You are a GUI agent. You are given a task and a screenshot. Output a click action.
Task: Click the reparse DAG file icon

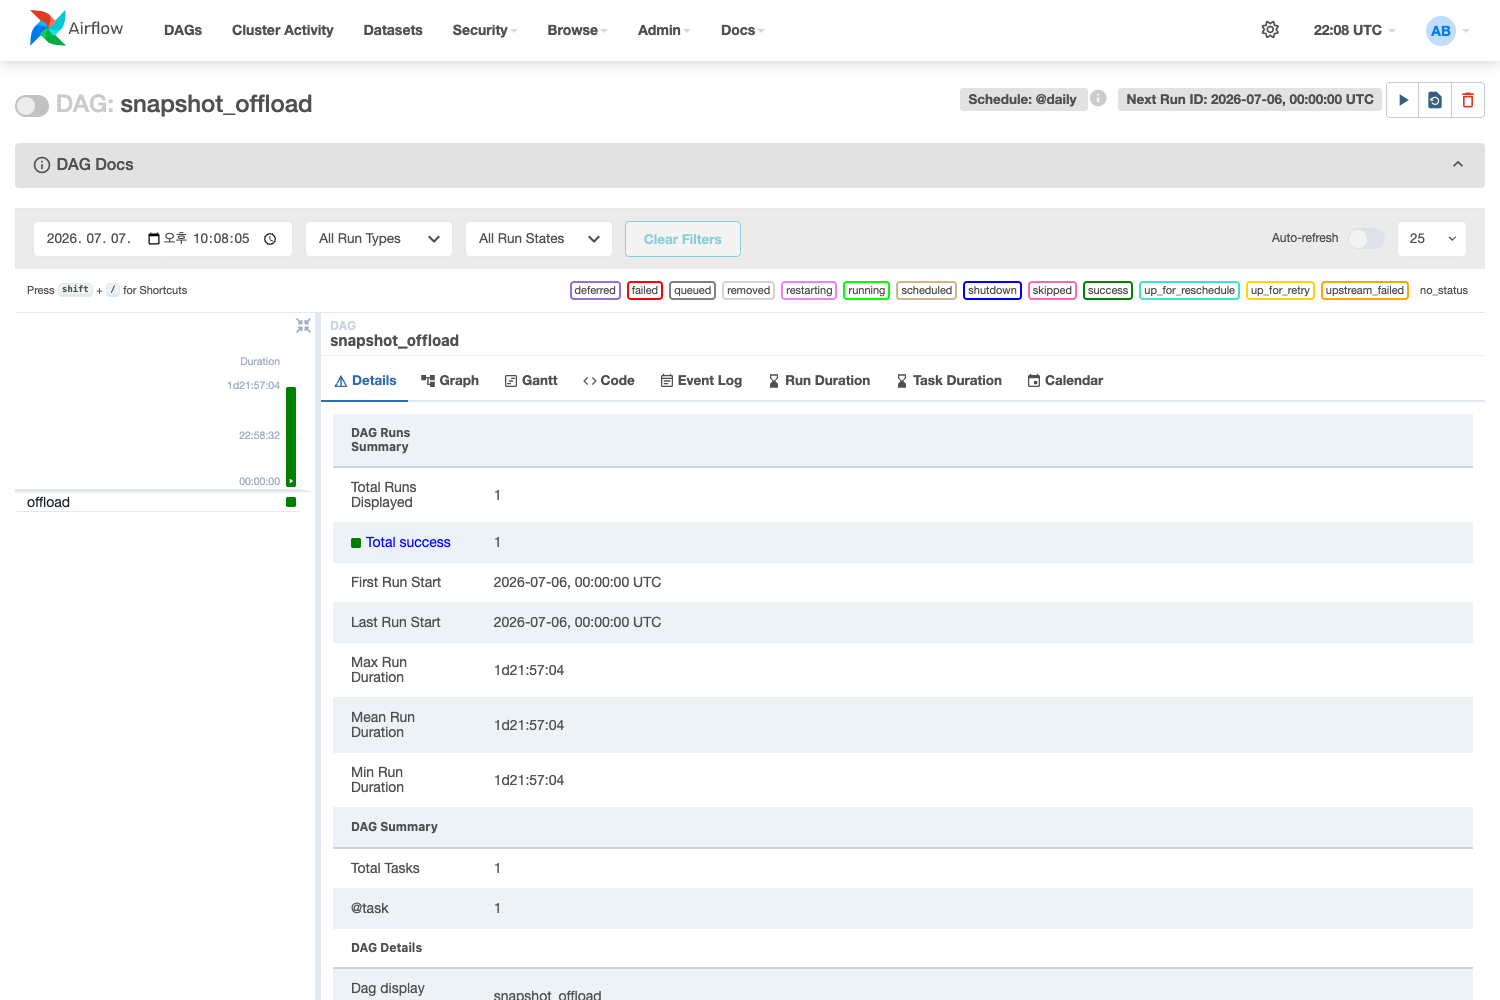pyautogui.click(x=1435, y=100)
